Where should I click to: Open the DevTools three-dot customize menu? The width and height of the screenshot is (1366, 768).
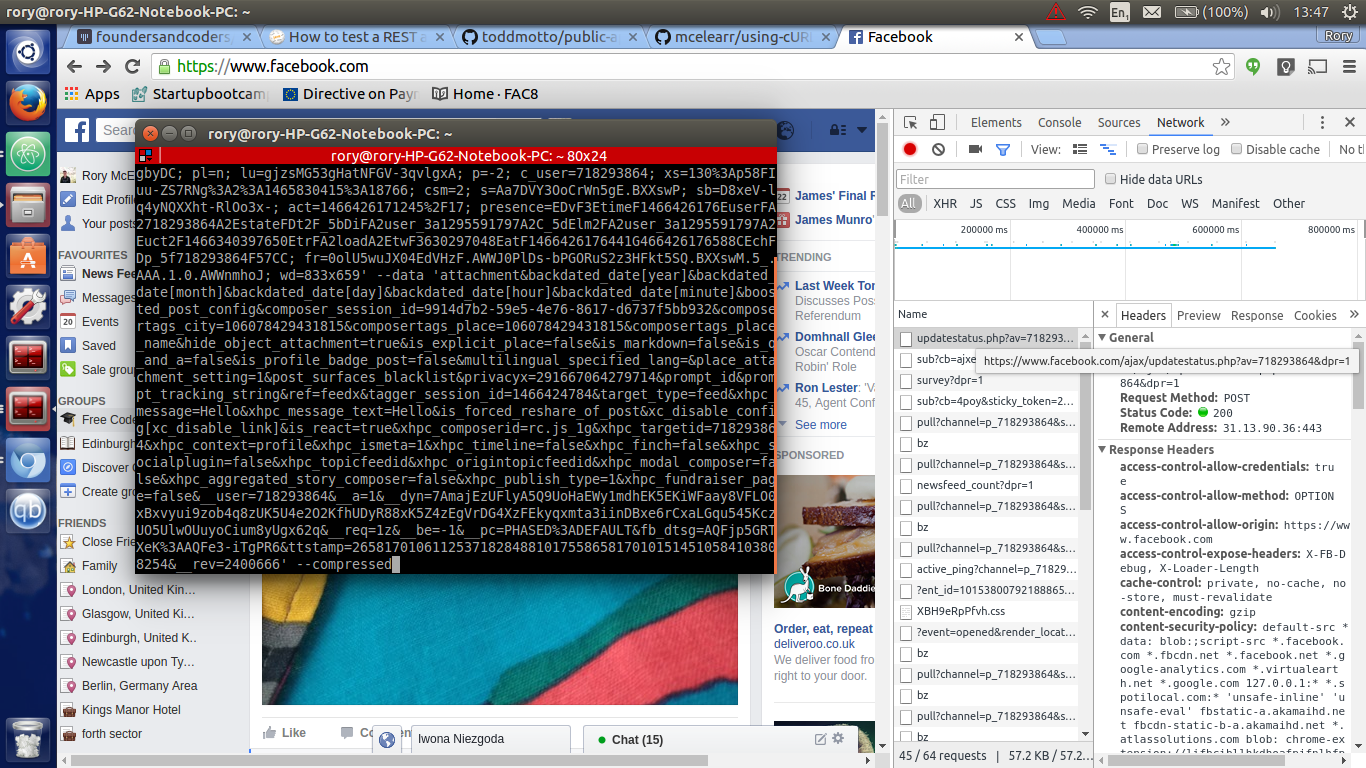pos(1321,122)
